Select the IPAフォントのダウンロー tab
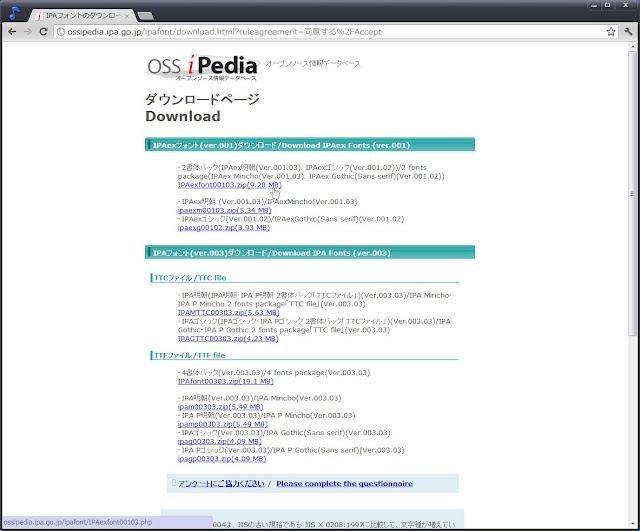Screen dimensions: 640x531 [x=82, y=16]
